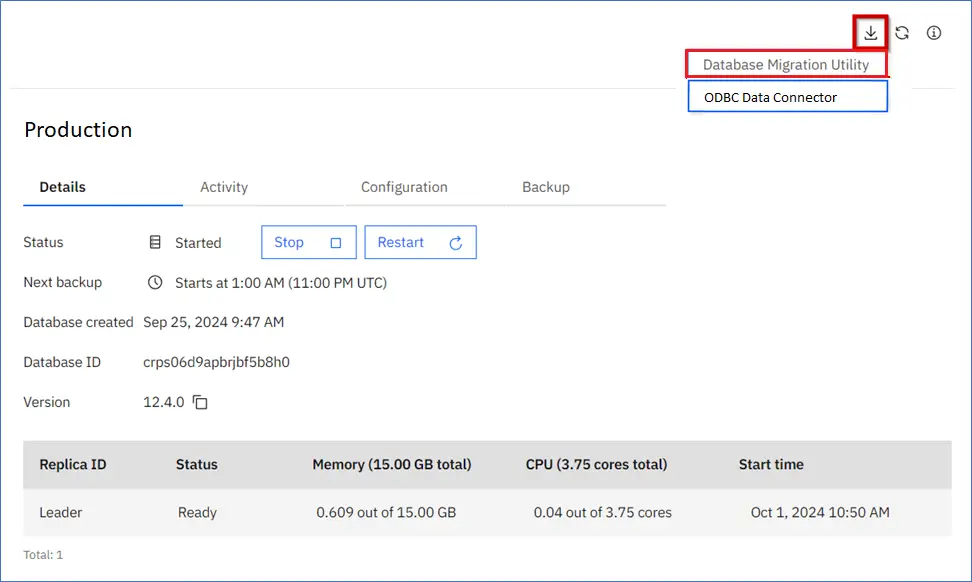
Task: Click the Database created date Sep 25, 2024
Action: (x=214, y=322)
